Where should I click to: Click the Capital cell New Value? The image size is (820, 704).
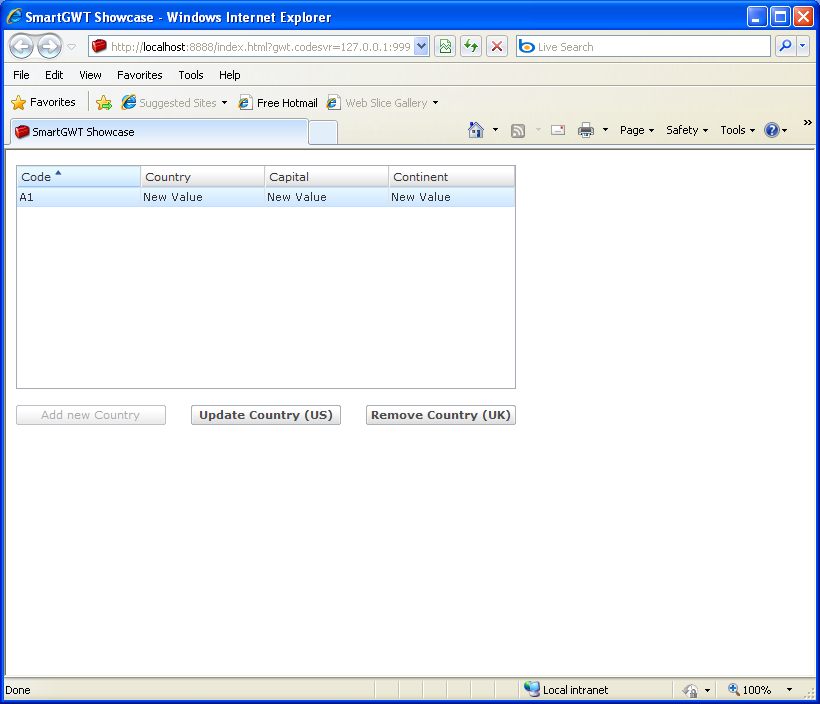[326, 197]
